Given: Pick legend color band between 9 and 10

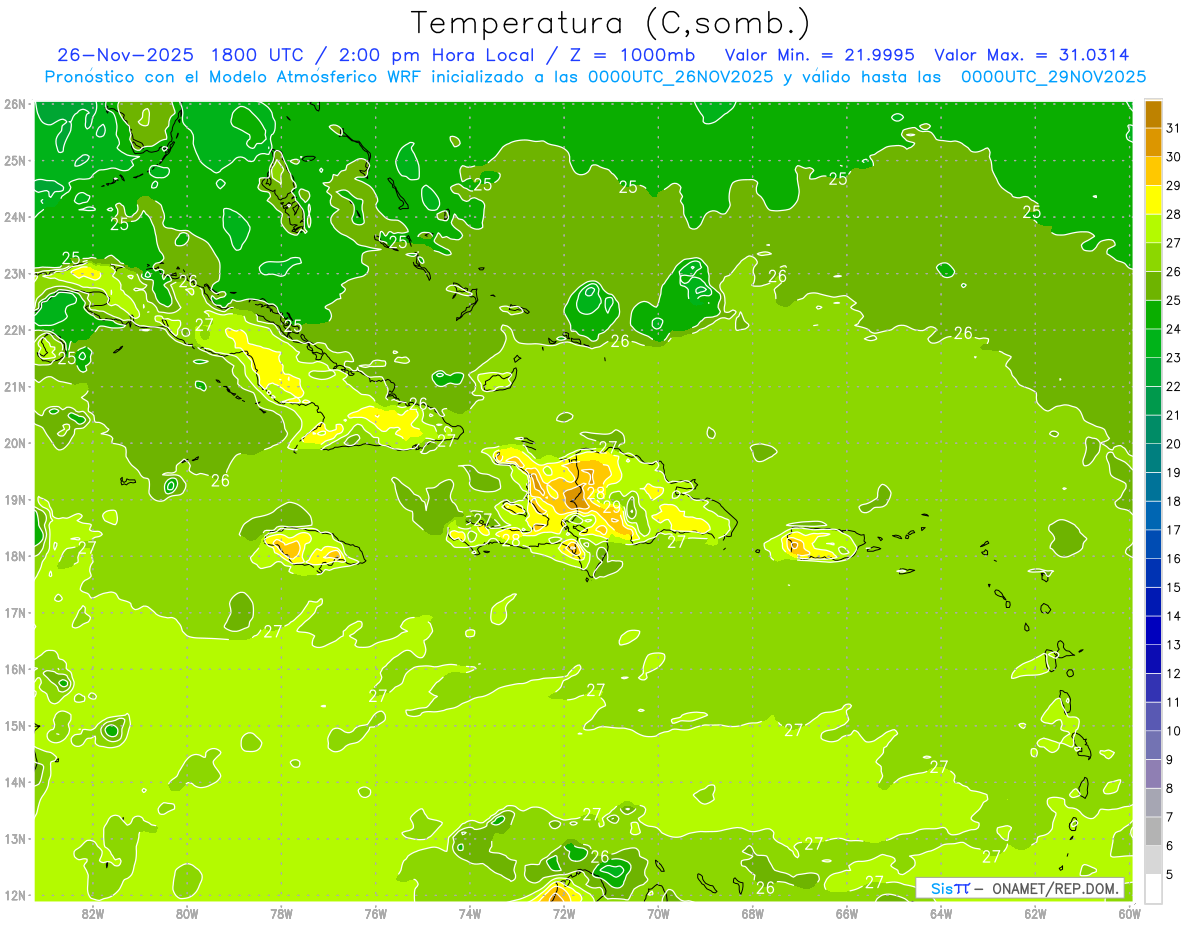Looking at the screenshot, I should click(x=1153, y=745).
